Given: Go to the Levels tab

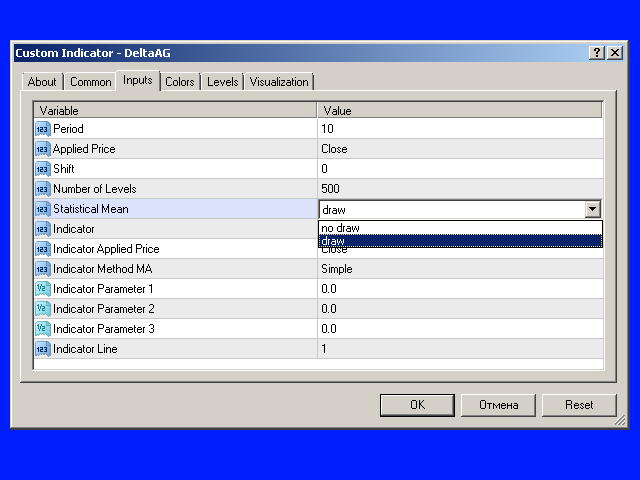Looking at the screenshot, I should point(222,82).
